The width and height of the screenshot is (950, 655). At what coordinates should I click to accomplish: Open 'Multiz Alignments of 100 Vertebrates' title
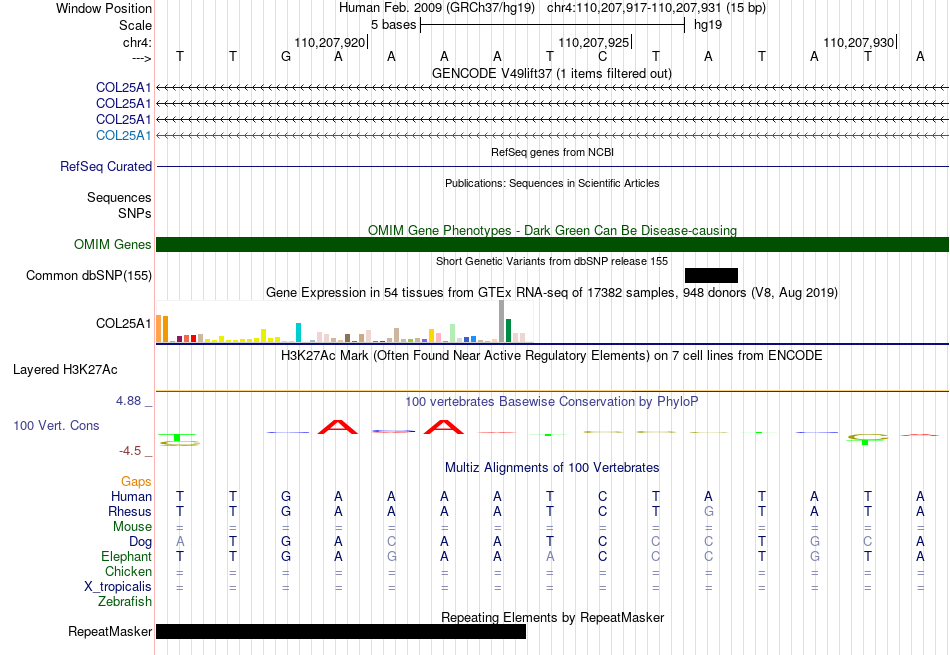(x=552, y=468)
